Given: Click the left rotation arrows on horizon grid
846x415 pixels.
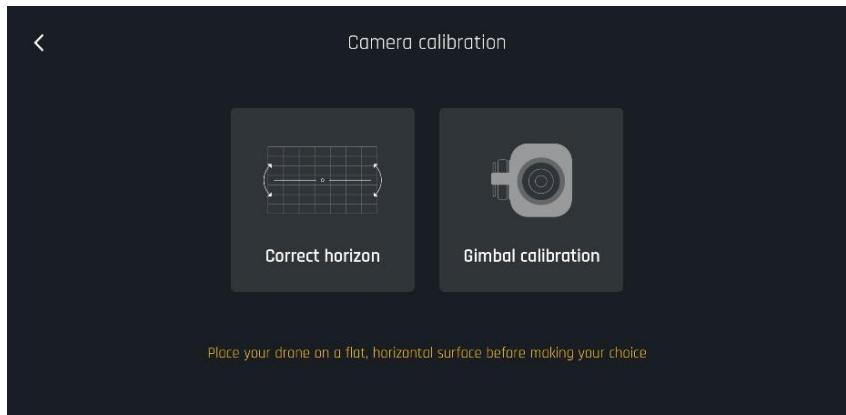Looking at the screenshot, I should [268, 180].
